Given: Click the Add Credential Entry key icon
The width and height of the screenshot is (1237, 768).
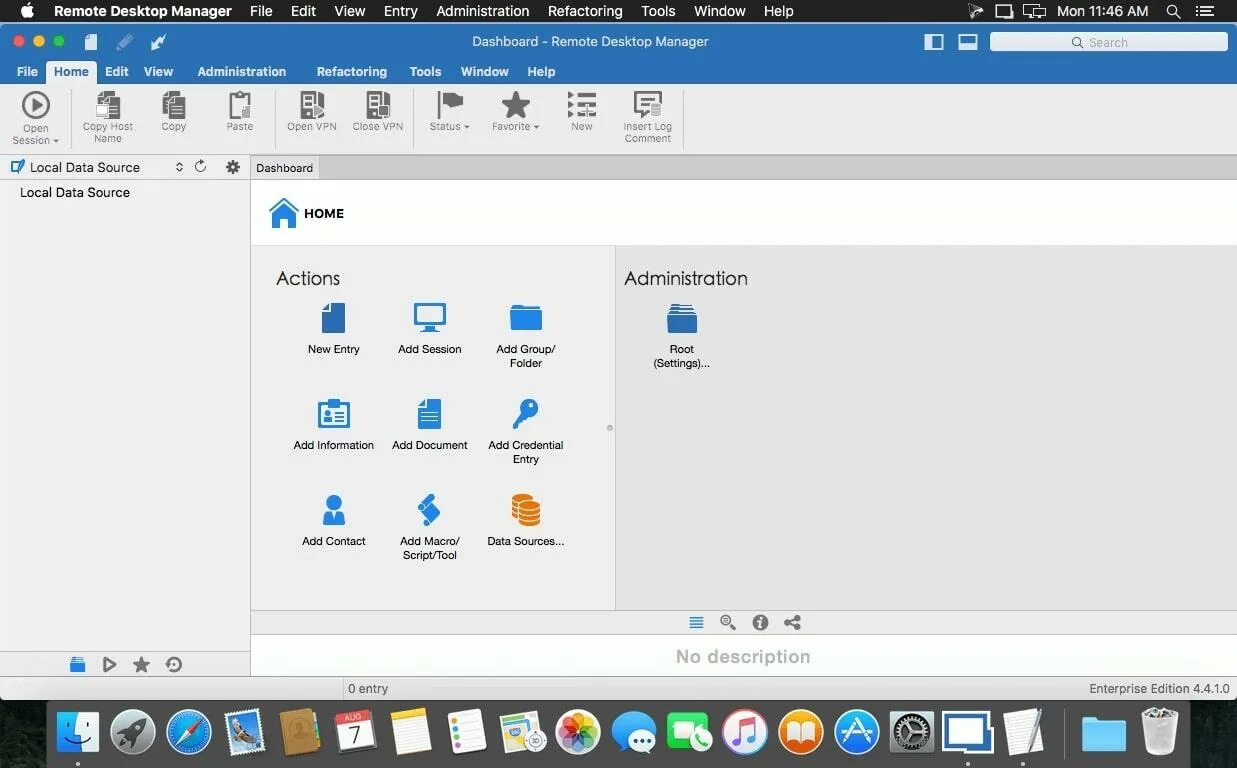Looking at the screenshot, I should point(526,414).
